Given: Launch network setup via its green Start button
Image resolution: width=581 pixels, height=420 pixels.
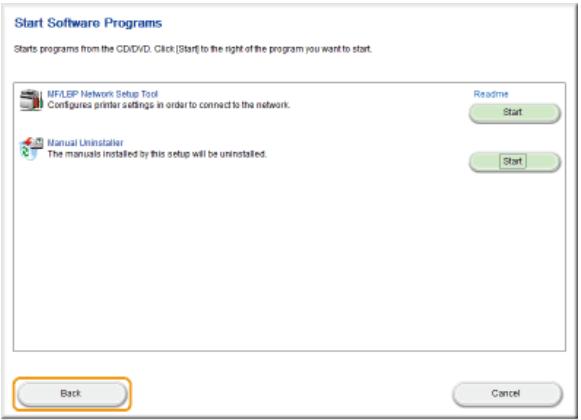Looking at the screenshot, I should 515,113.
